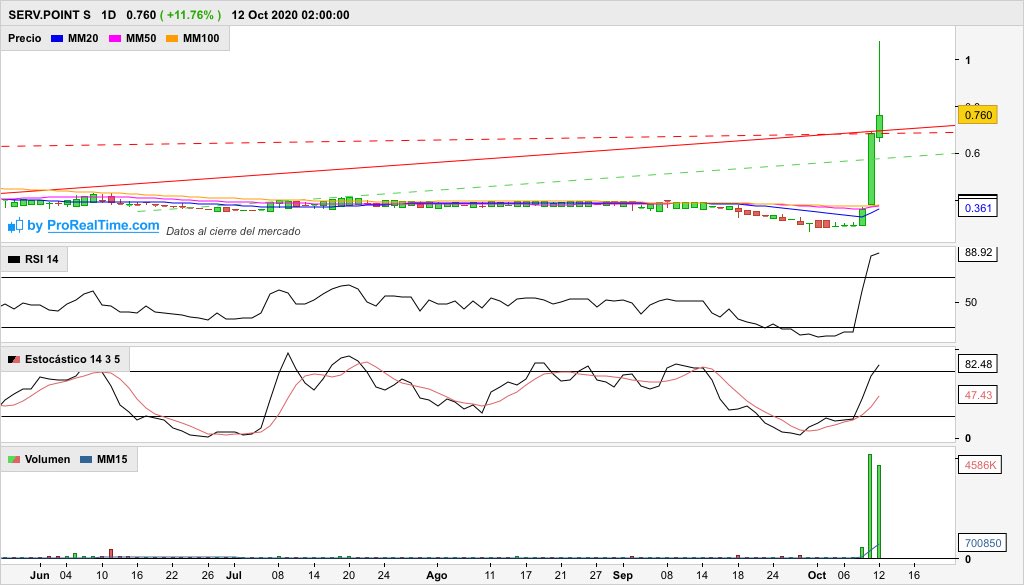Click the MM100 legend text
Screen dimensions: 1024x585
tap(201, 39)
